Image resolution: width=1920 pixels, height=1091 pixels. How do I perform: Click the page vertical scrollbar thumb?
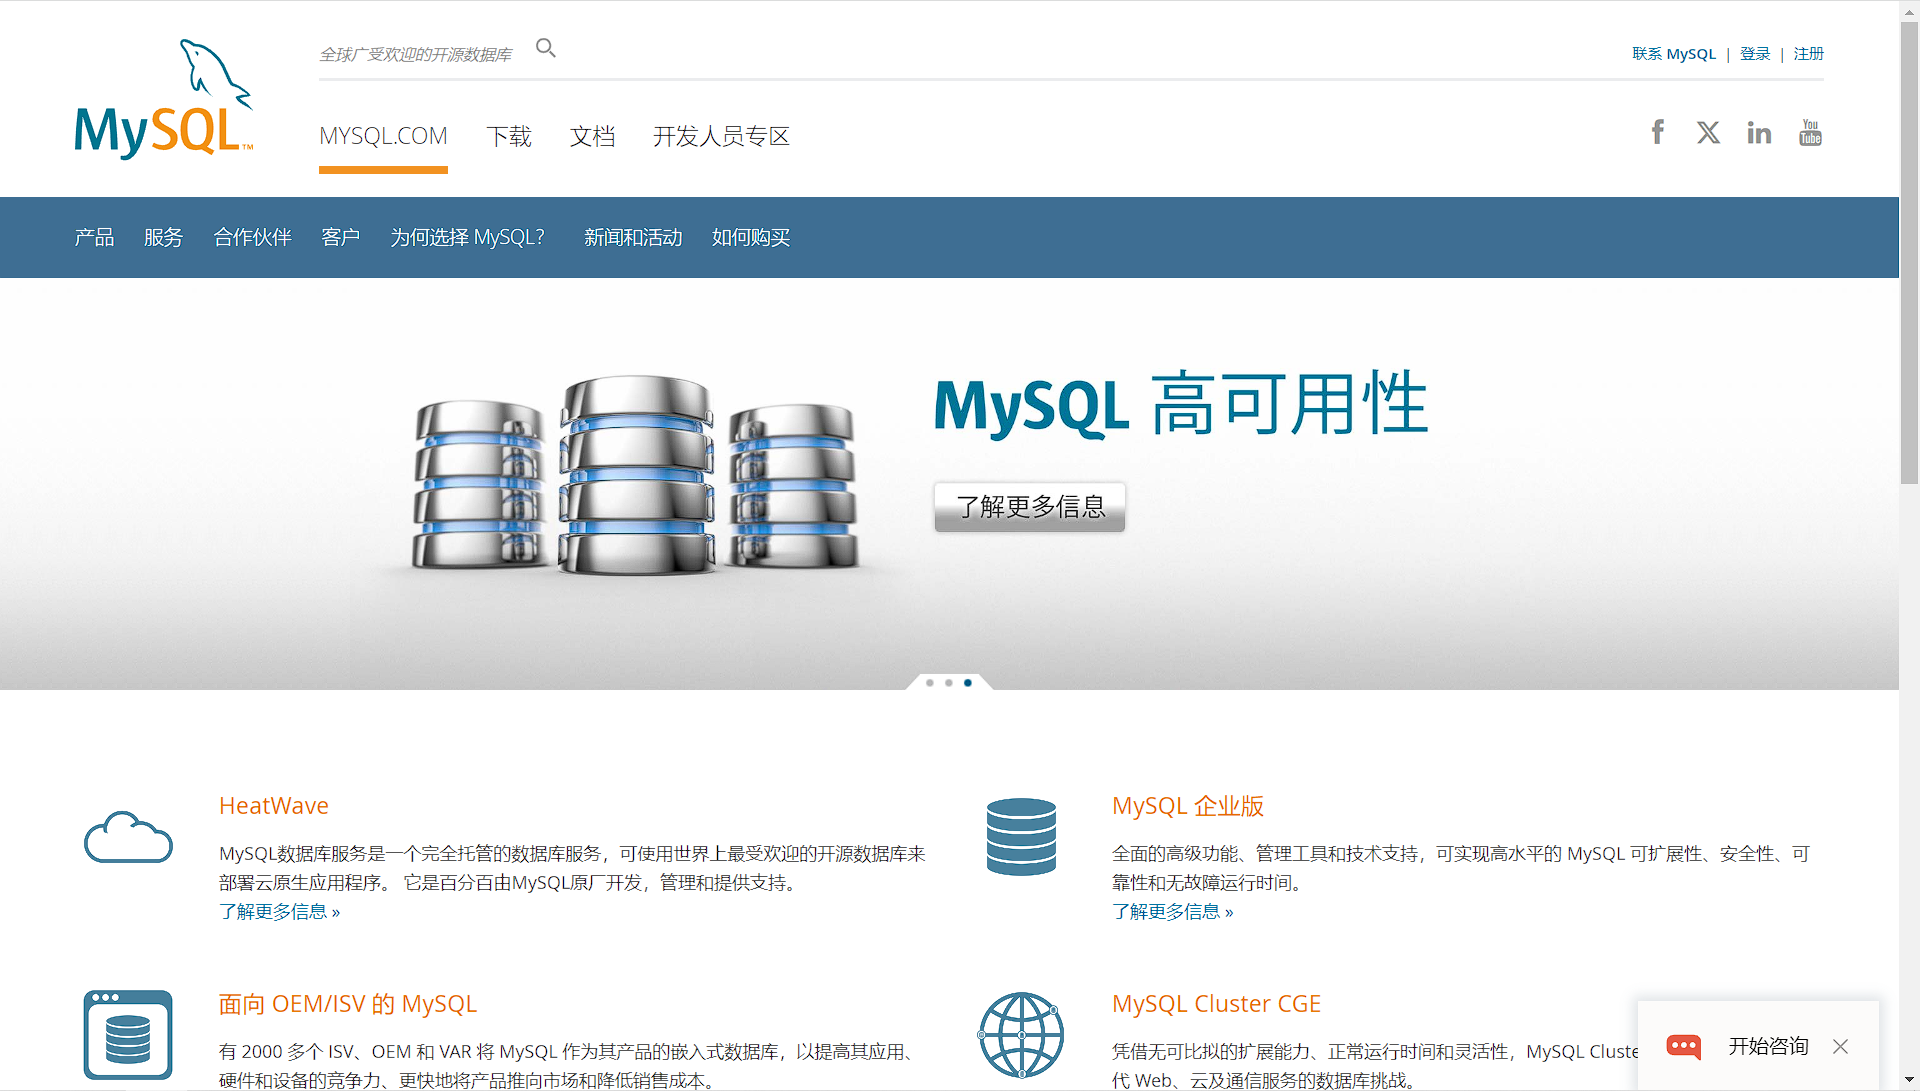[x=1909, y=253]
